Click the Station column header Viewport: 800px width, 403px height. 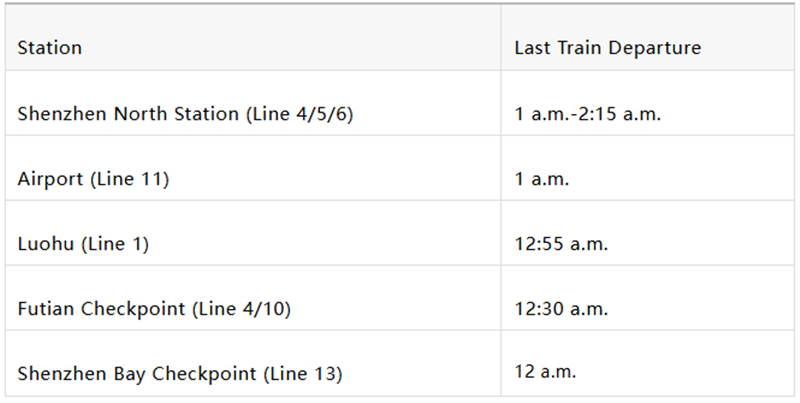[x=50, y=48]
